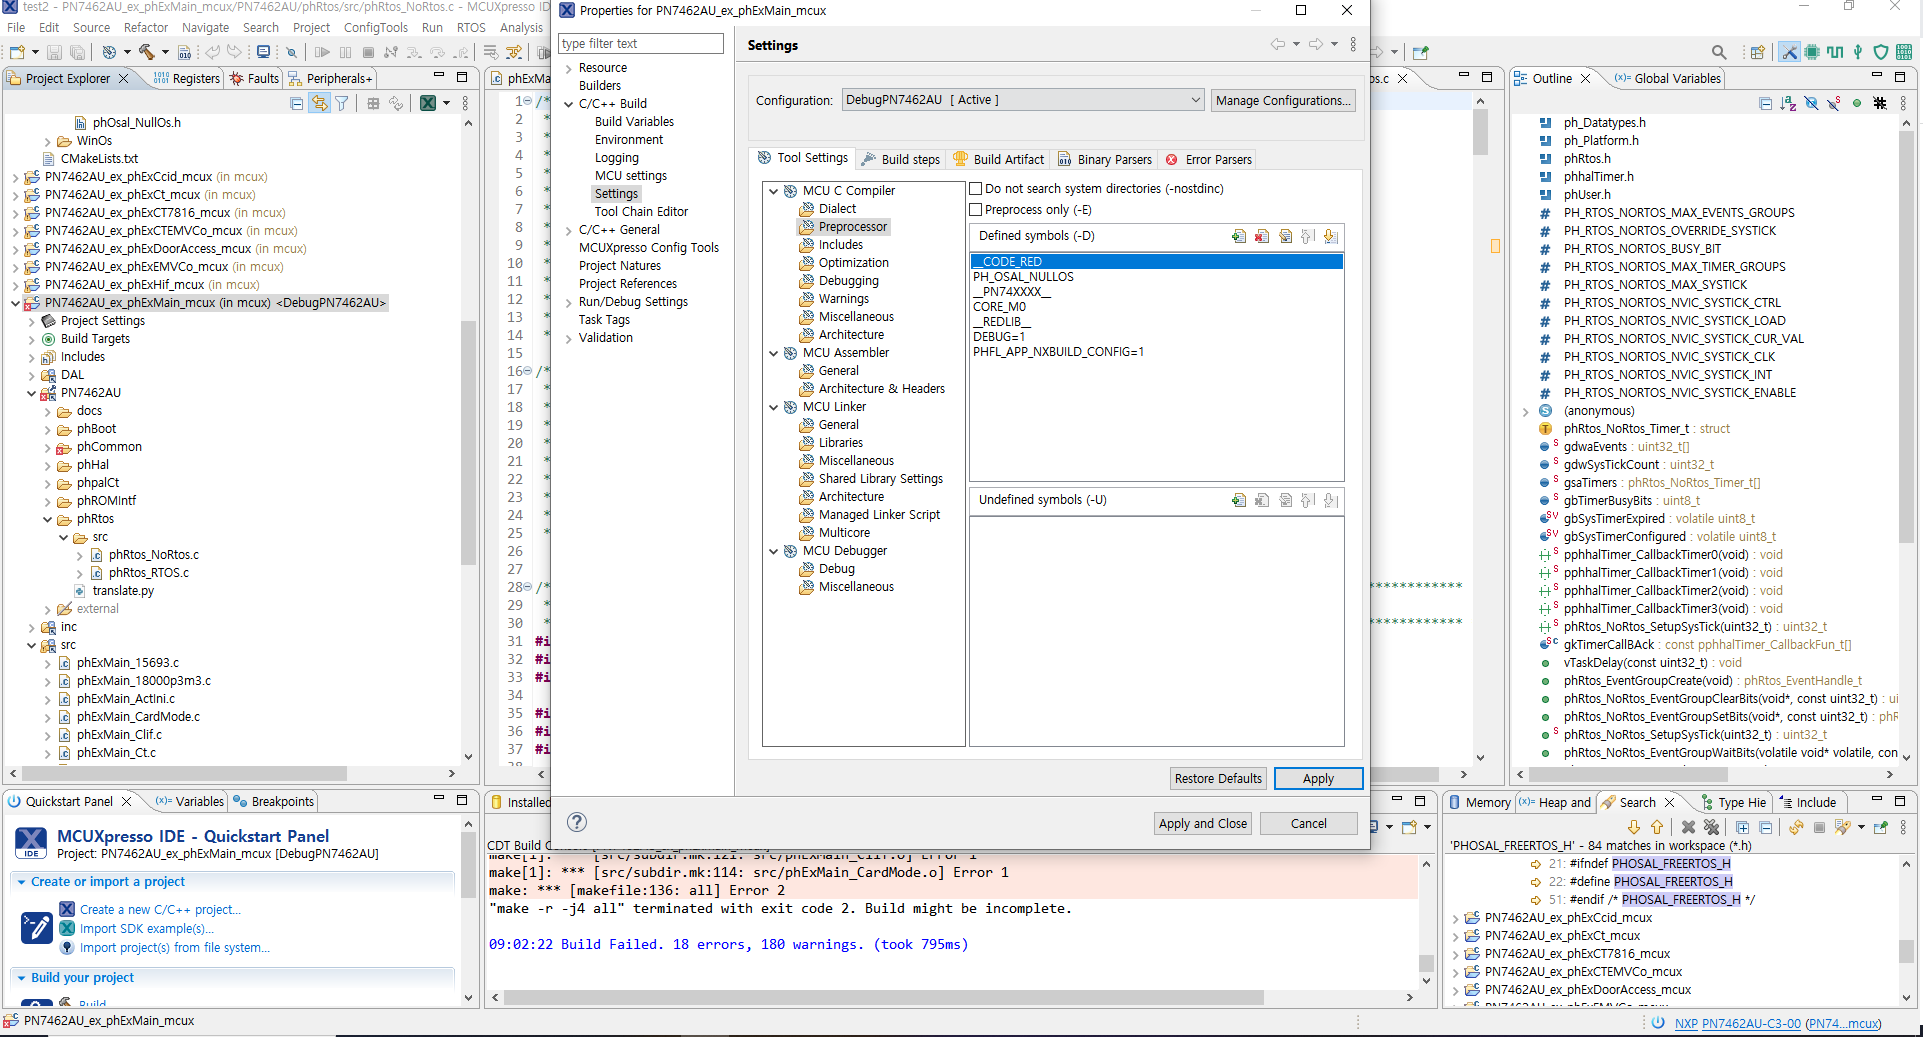Collapse the phRtos folder in Project Explorer
Image resolution: width=1923 pixels, height=1037 pixels.
[48, 519]
